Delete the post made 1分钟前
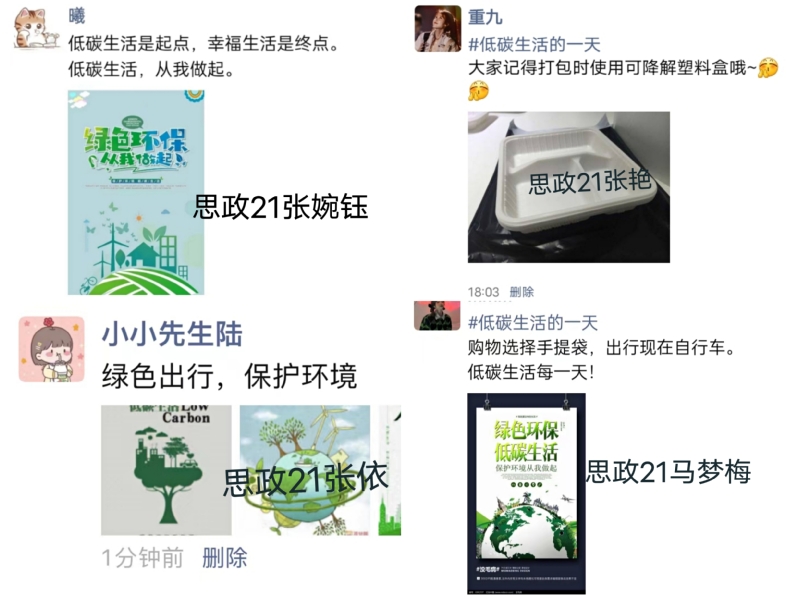The width and height of the screenshot is (799, 600). click(224, 558)
